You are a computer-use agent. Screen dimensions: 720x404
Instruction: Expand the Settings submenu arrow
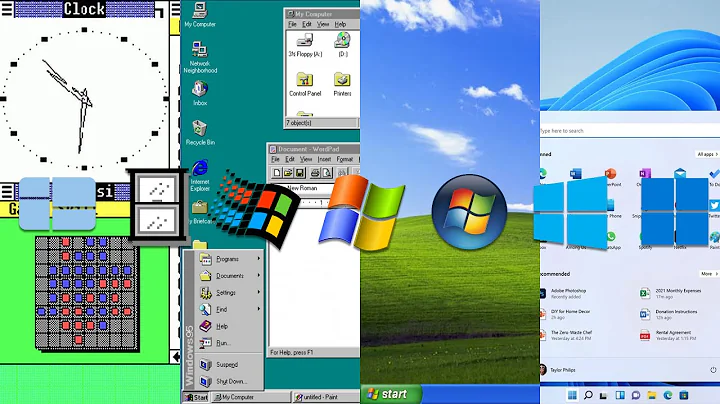(259, 292)
